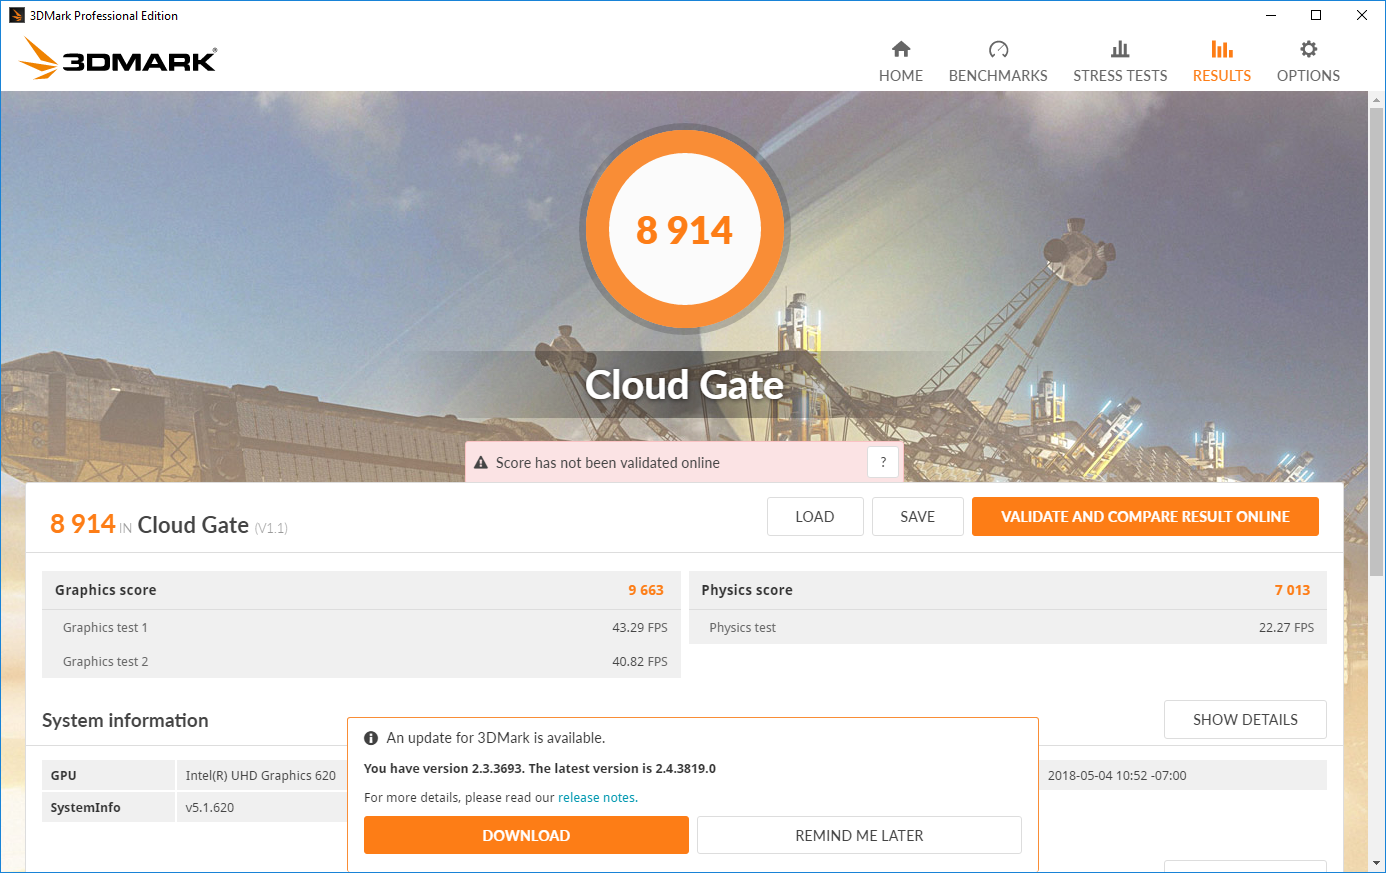The width and height of the screenshot is (1386, 873).
Task: Click the Physics score value 7 013
Action: coord(1292,590)
